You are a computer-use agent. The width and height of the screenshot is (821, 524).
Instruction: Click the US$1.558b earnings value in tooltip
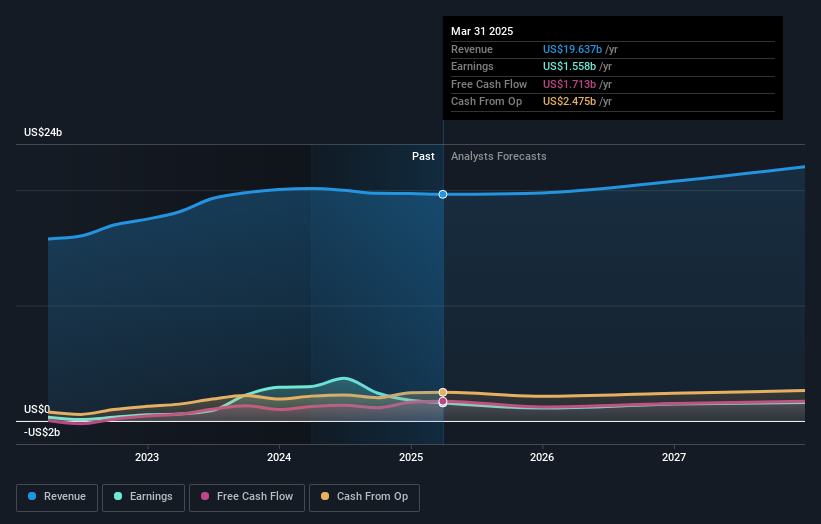[x=569, y=66]
